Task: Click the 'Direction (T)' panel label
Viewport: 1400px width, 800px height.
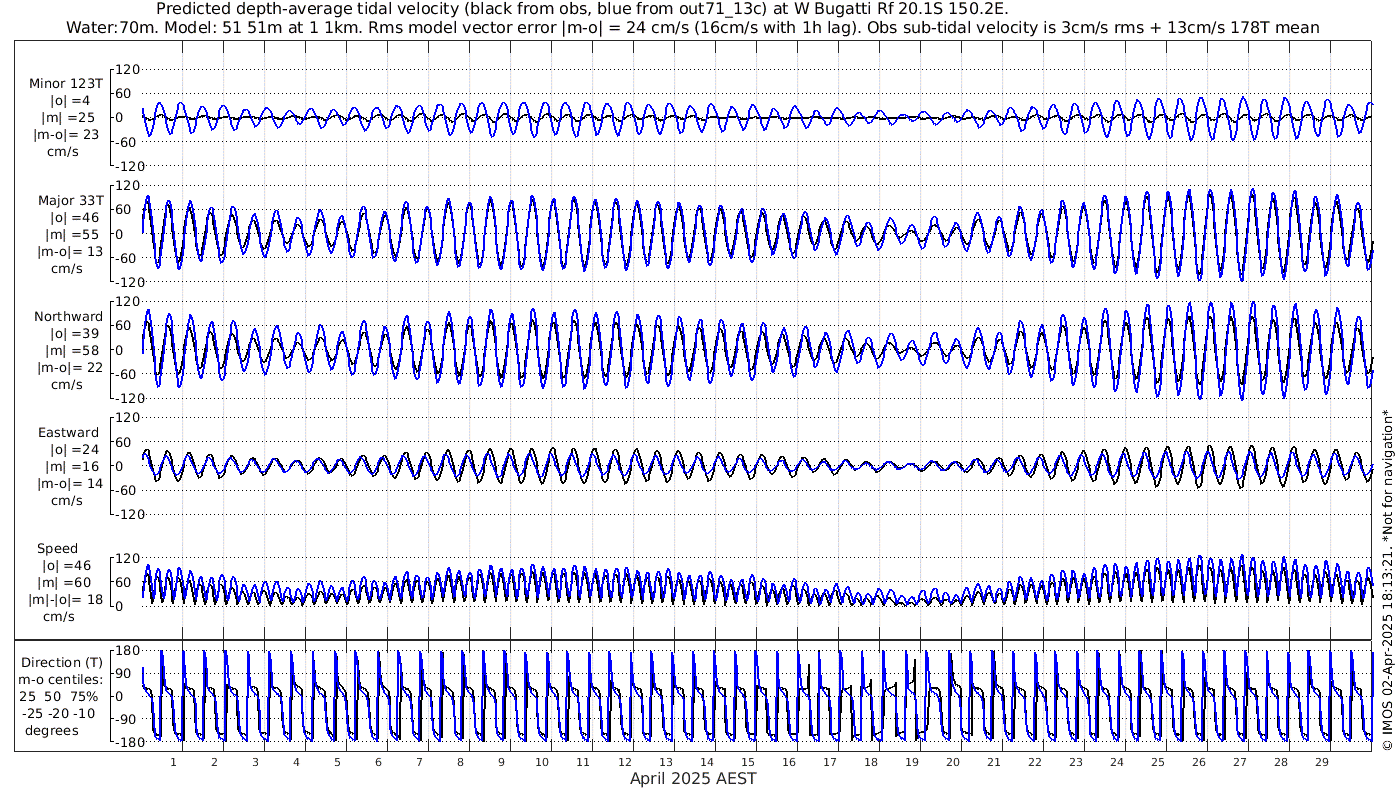Action: coord(61,662)
